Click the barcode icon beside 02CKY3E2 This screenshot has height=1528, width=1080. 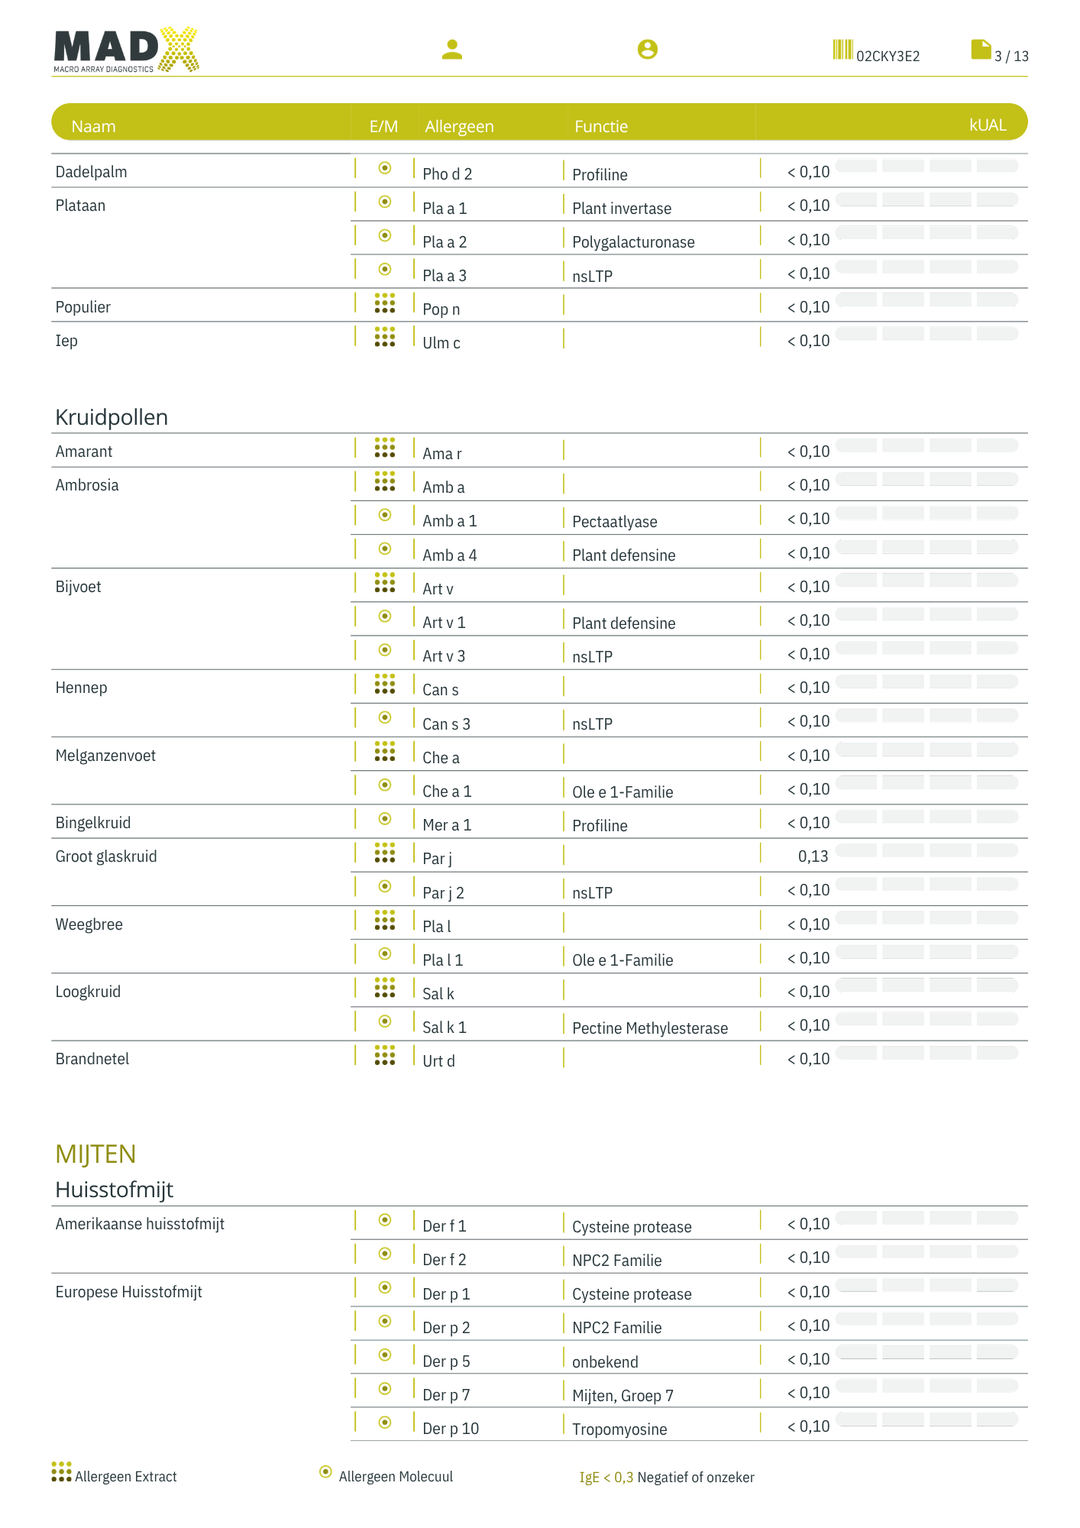(x=842, y=50)
